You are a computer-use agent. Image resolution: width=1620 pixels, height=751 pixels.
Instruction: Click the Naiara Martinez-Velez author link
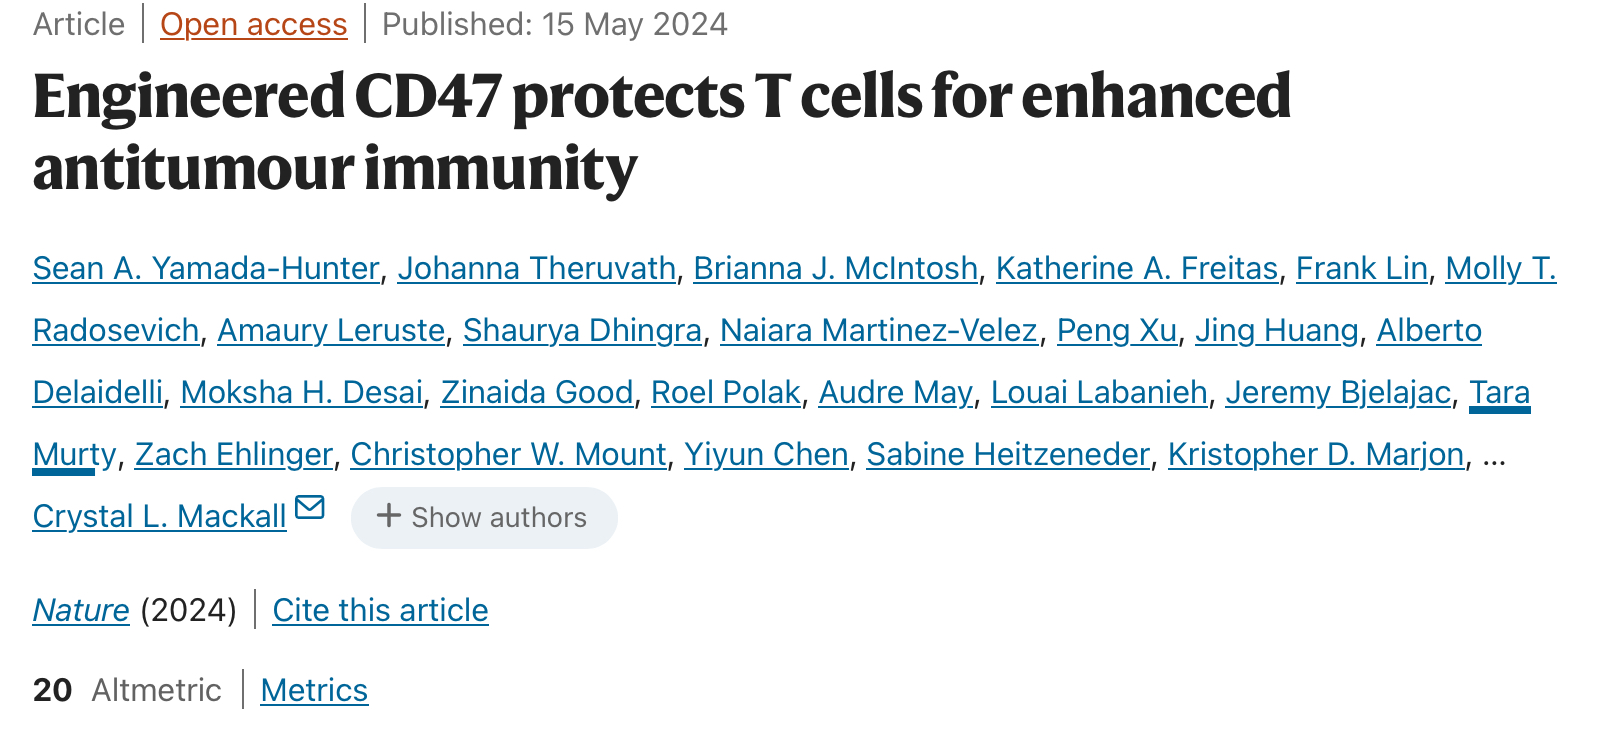coord(879,330)
